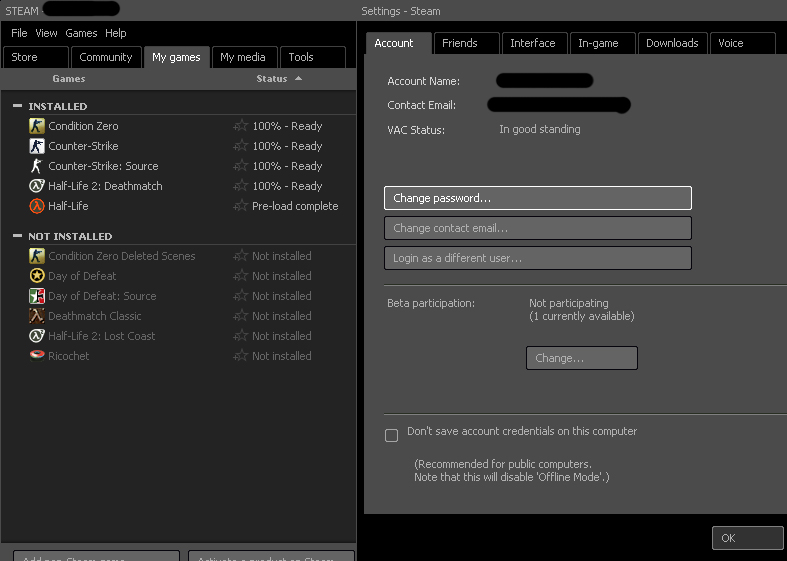Collapse the NOT INSTALLED games group

point(18,236)
